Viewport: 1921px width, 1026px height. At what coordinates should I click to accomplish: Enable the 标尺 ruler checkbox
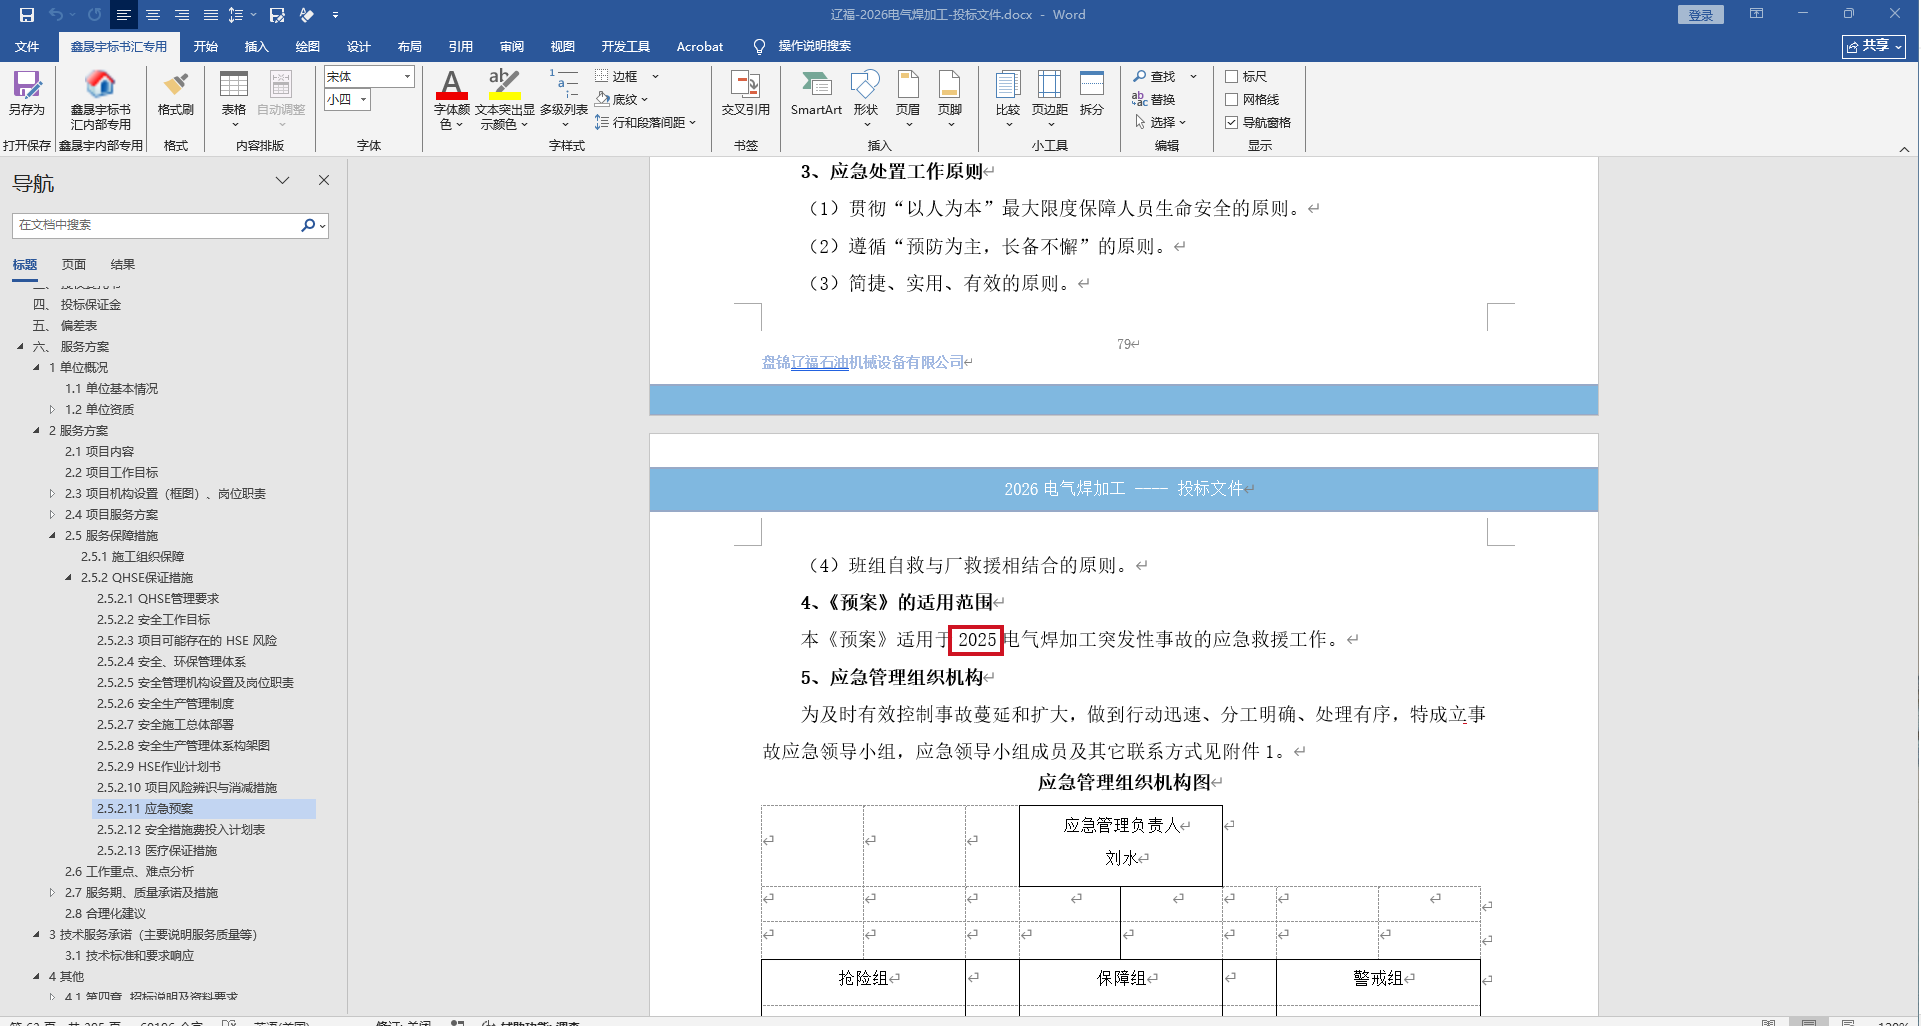pyautogui.click(x=1232, y=77)
